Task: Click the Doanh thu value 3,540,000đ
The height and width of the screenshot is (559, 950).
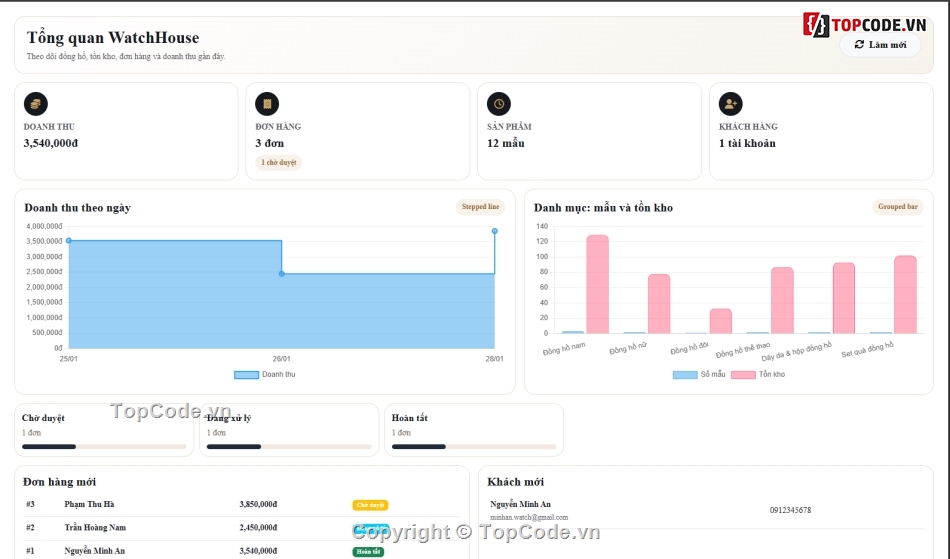Action: click(51, 144)
